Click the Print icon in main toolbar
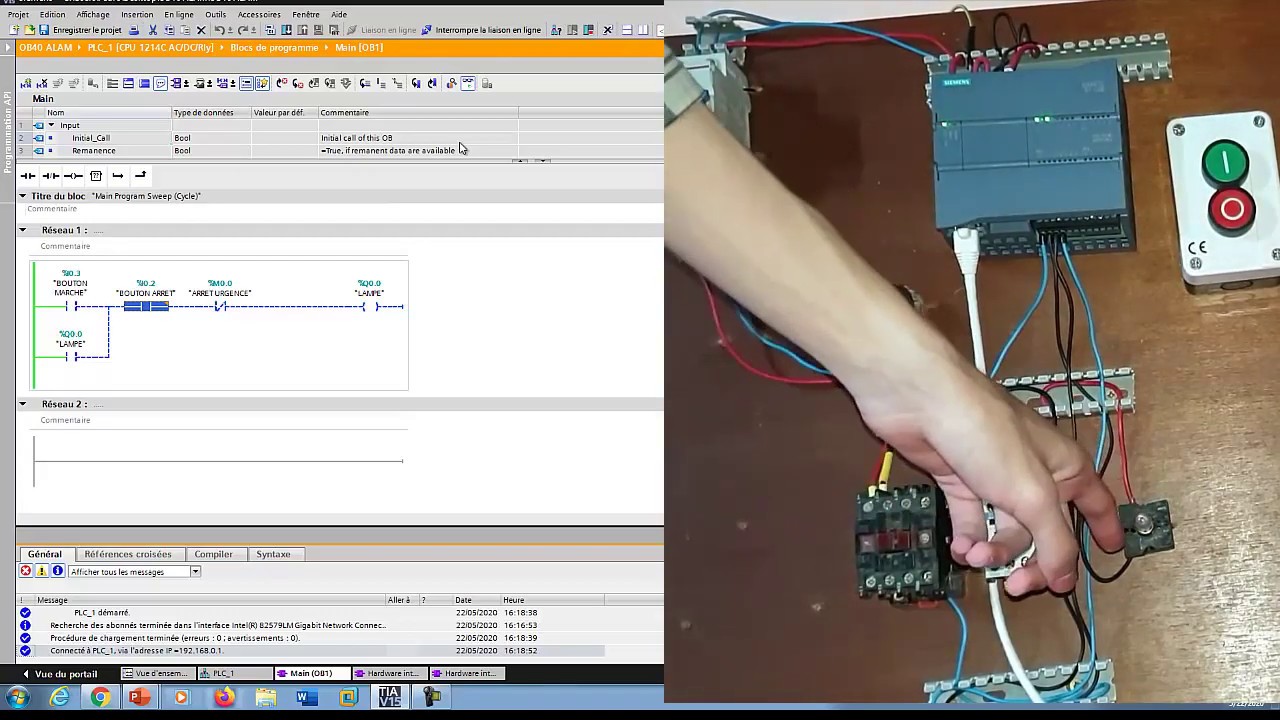Screen dimensions: 1280x720 coord(134,30)
